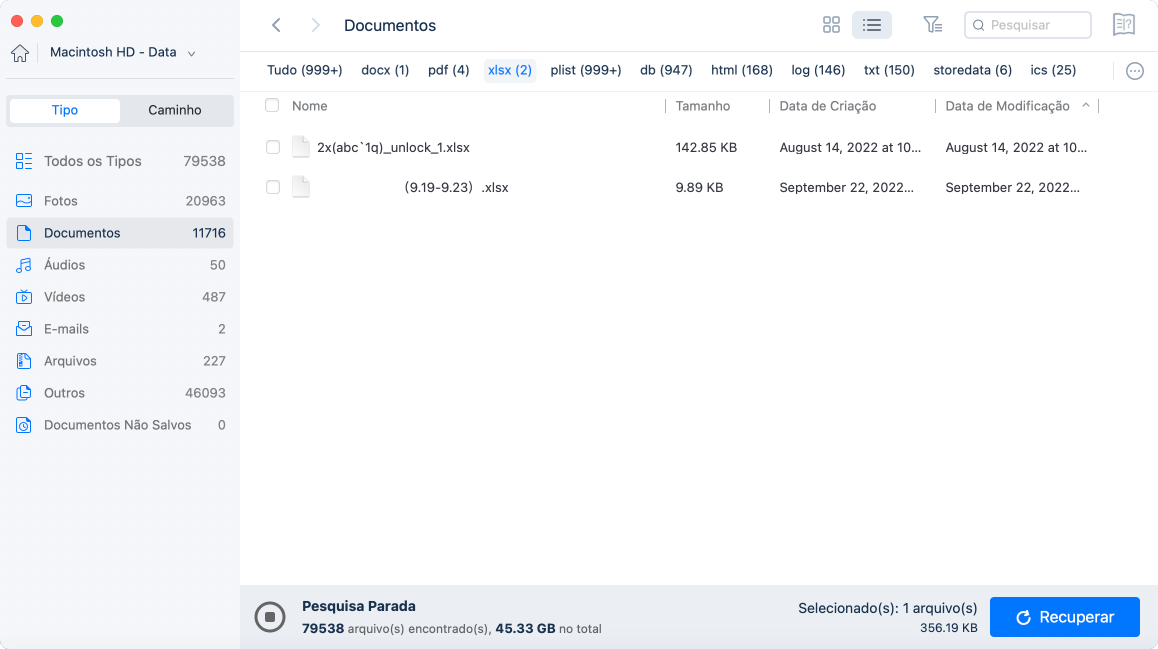This screenshot has height=649, width=1158.
Task: Click the 9.89 KB size cell
Action: tap(699, 188)
